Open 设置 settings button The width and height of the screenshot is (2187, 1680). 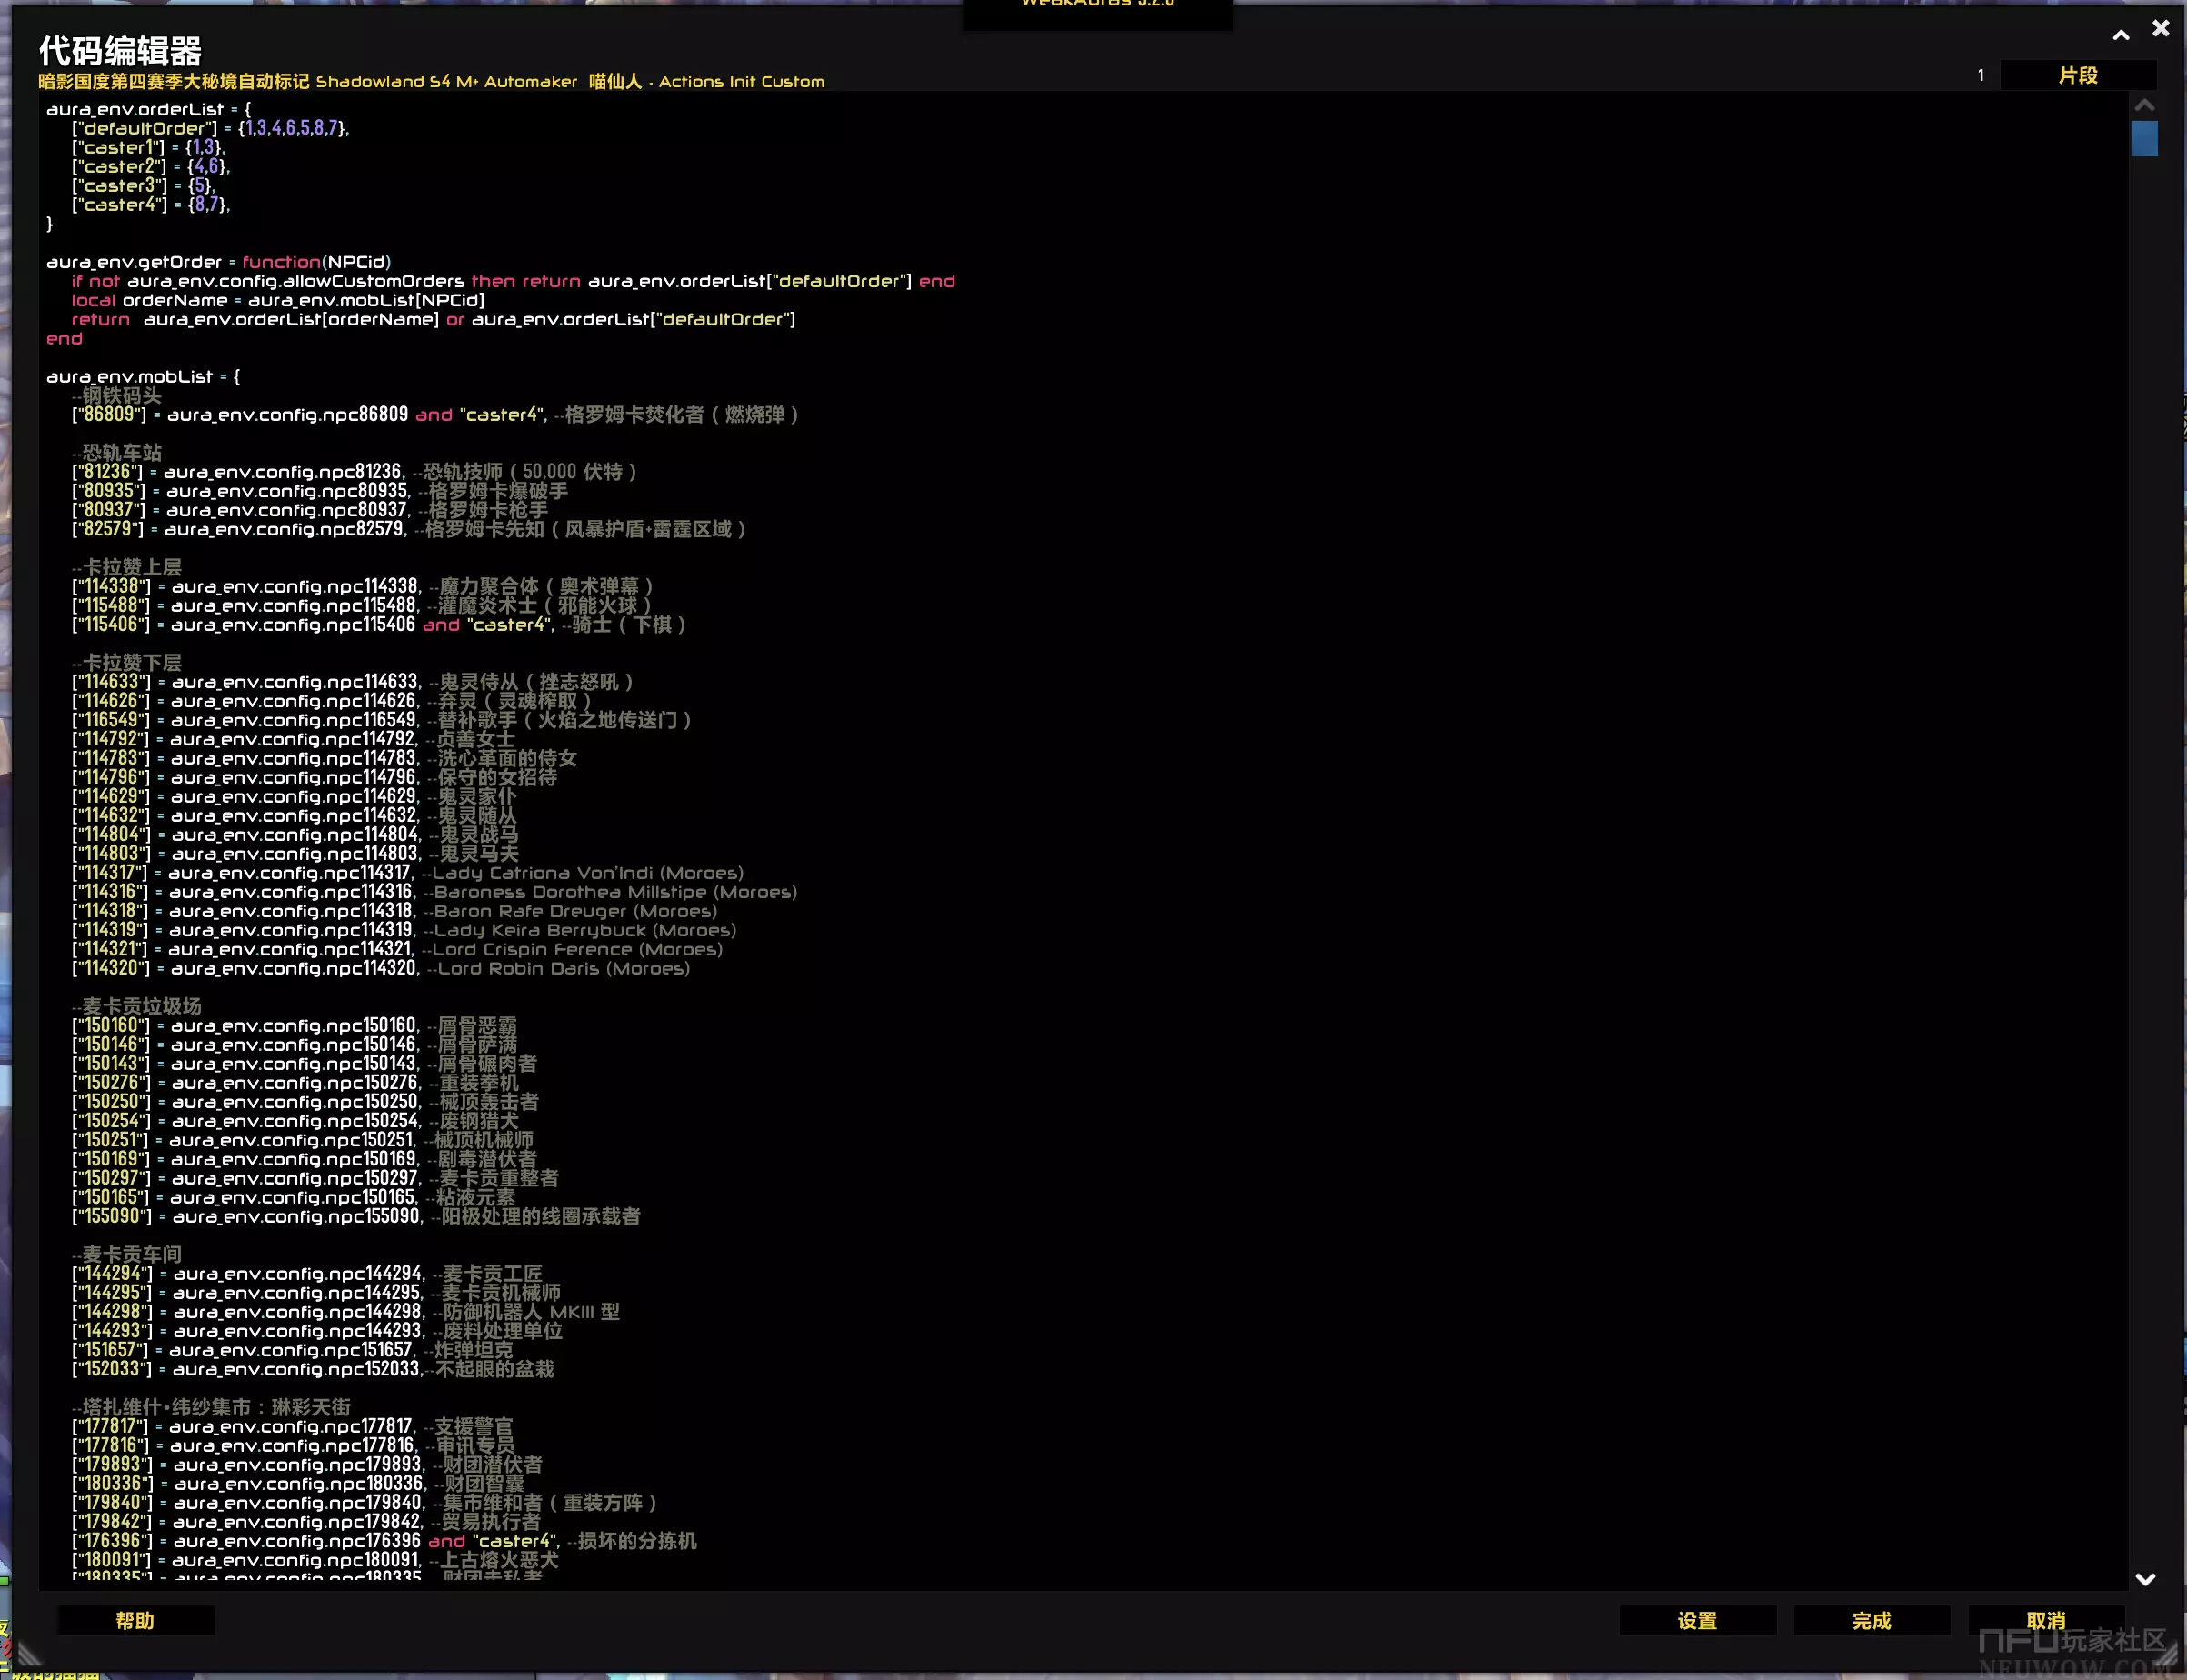point(1697,1620)
